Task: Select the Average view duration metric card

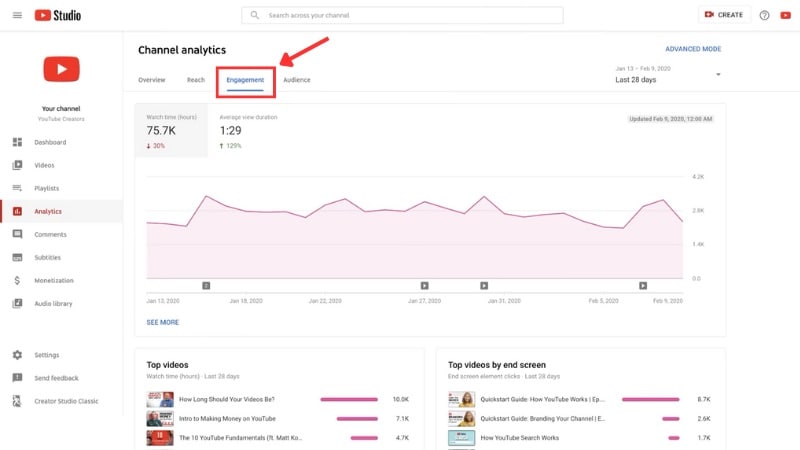Action: point(248,131)
